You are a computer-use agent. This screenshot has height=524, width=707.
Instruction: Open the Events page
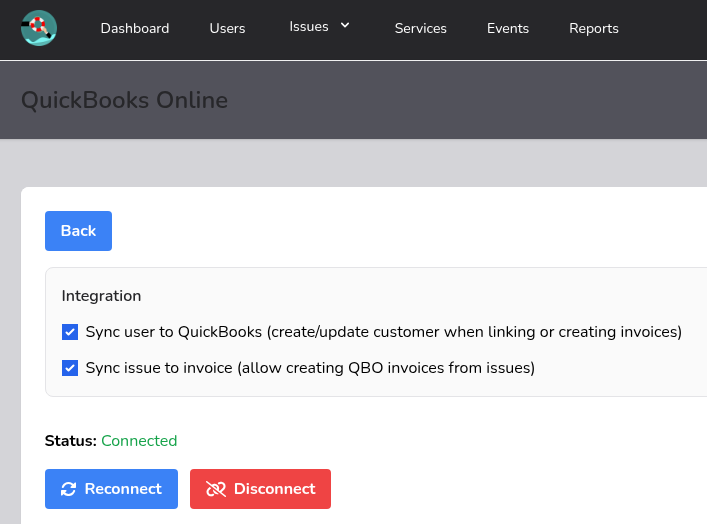[x=508, y=28]
